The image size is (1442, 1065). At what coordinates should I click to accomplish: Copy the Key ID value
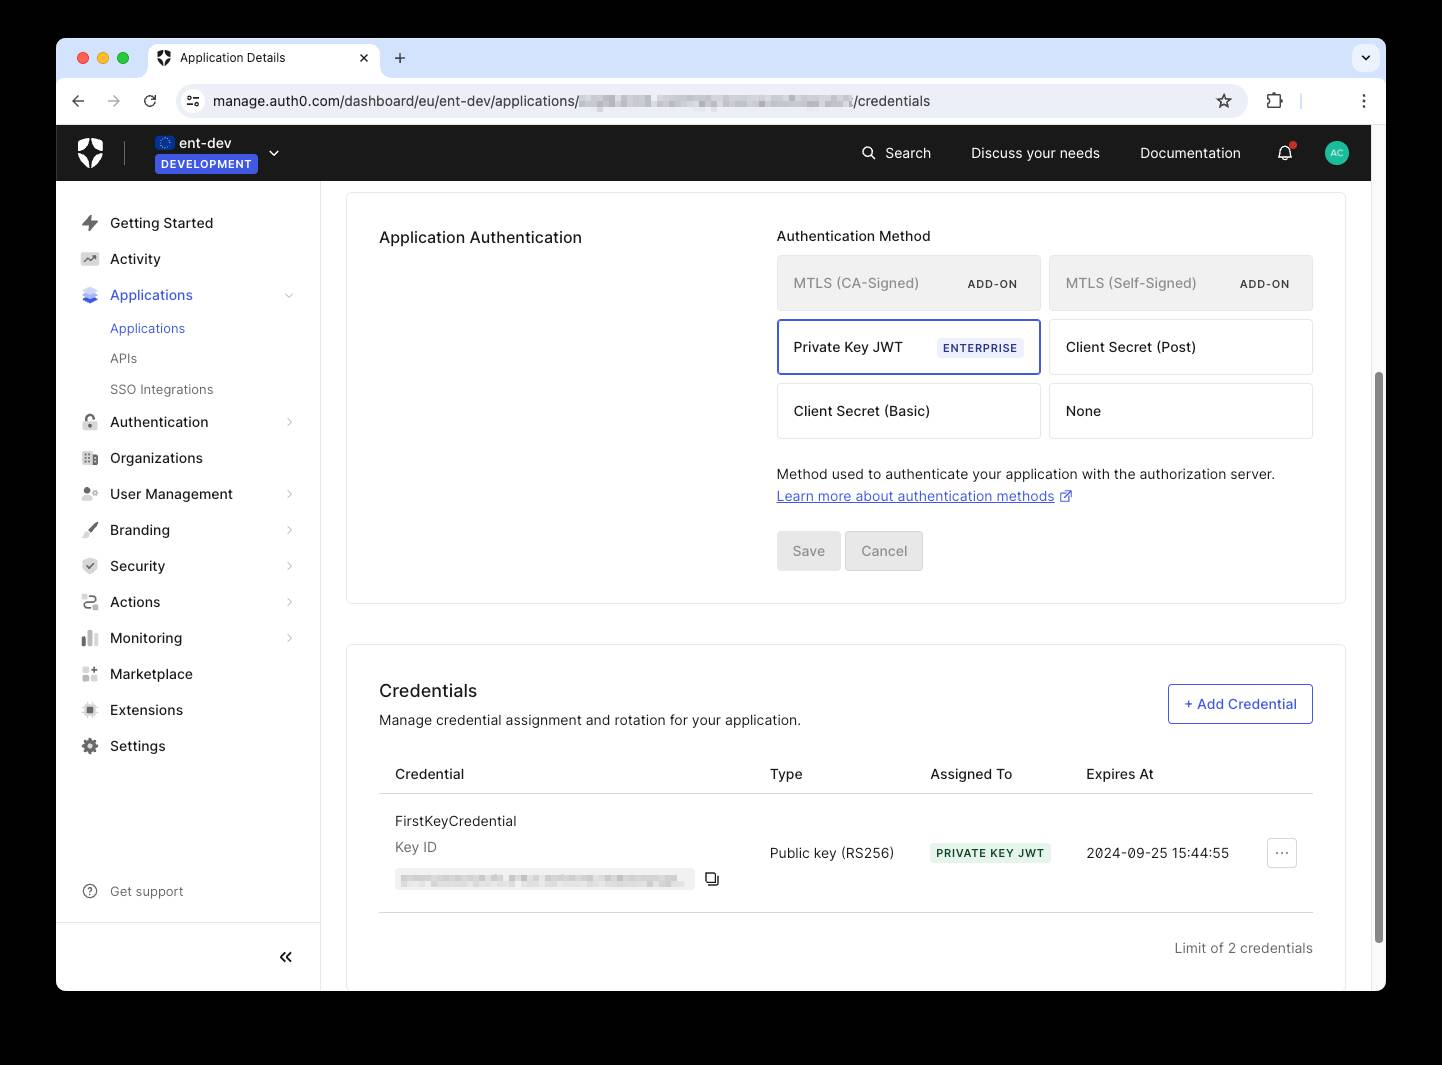(x=712, y=879)
